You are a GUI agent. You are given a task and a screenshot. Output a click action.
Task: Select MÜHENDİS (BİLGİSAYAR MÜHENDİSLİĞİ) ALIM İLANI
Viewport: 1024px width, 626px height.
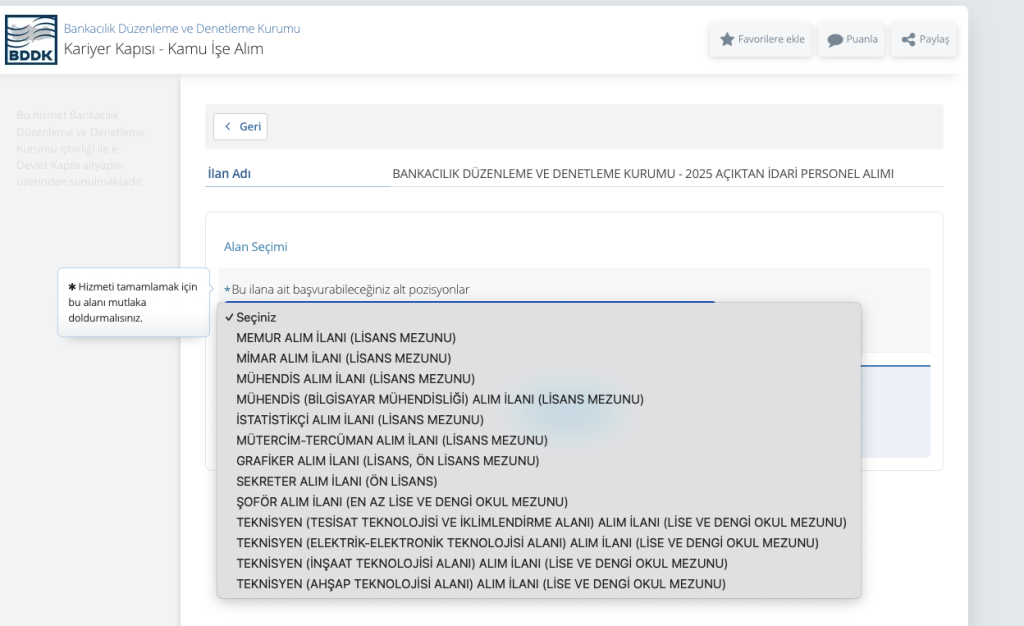coord(439,399)
